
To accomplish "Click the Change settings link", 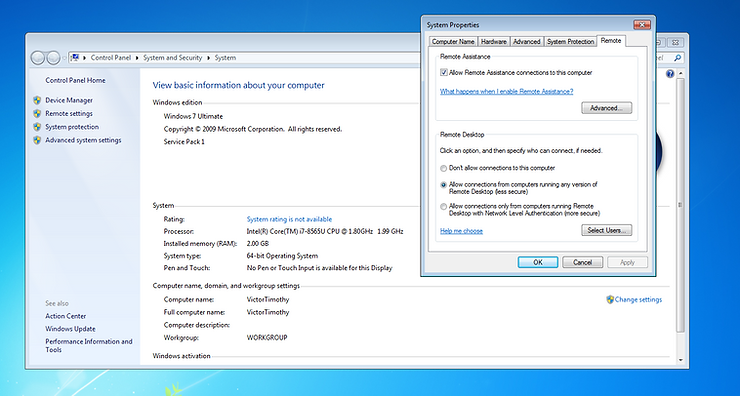I will point(638,299).
